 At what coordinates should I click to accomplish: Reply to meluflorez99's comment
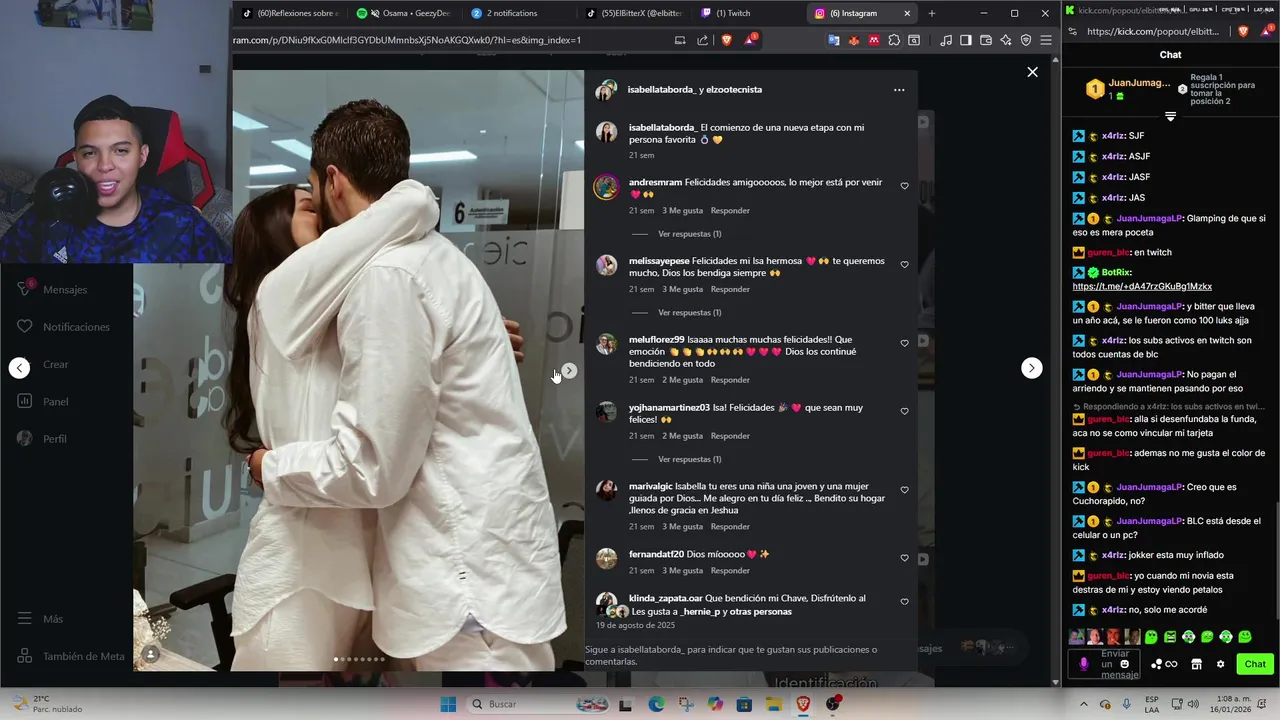click(x=730, y=380)
